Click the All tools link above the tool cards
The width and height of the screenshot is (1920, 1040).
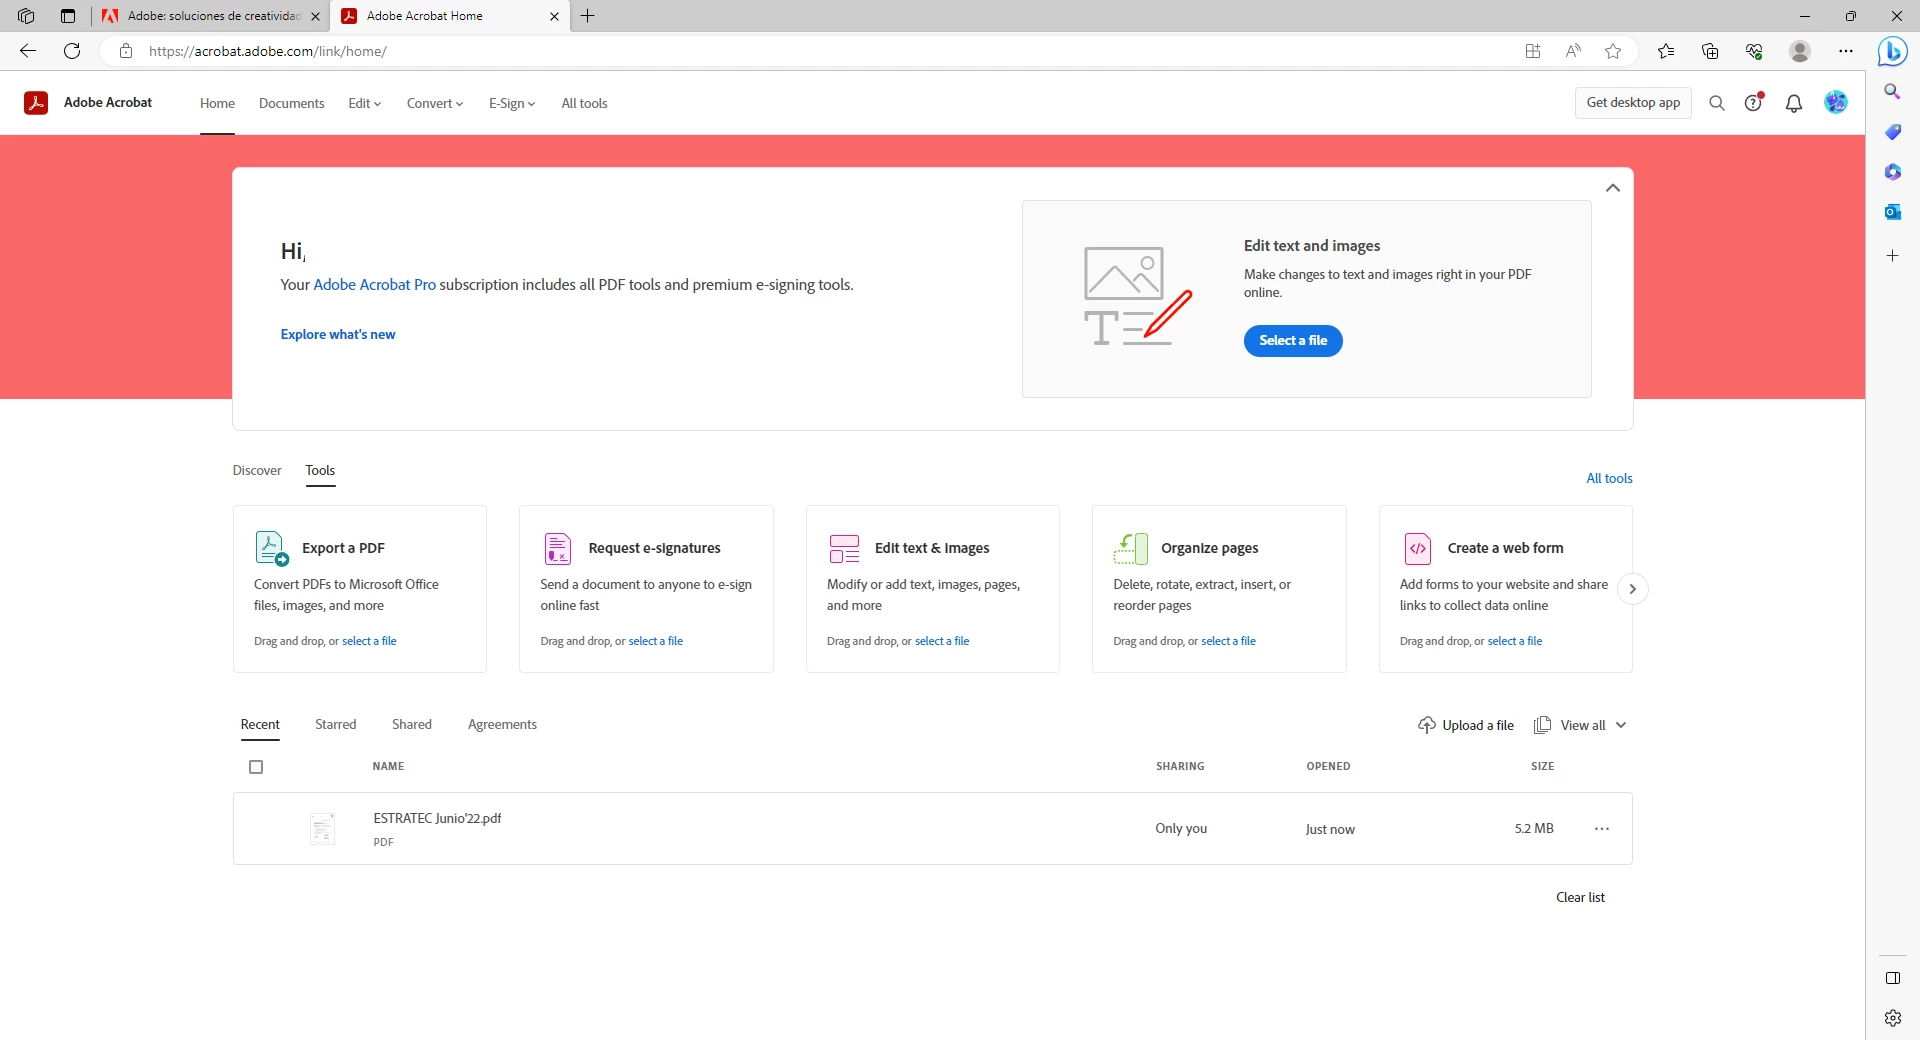click(x=1609, y=478)
